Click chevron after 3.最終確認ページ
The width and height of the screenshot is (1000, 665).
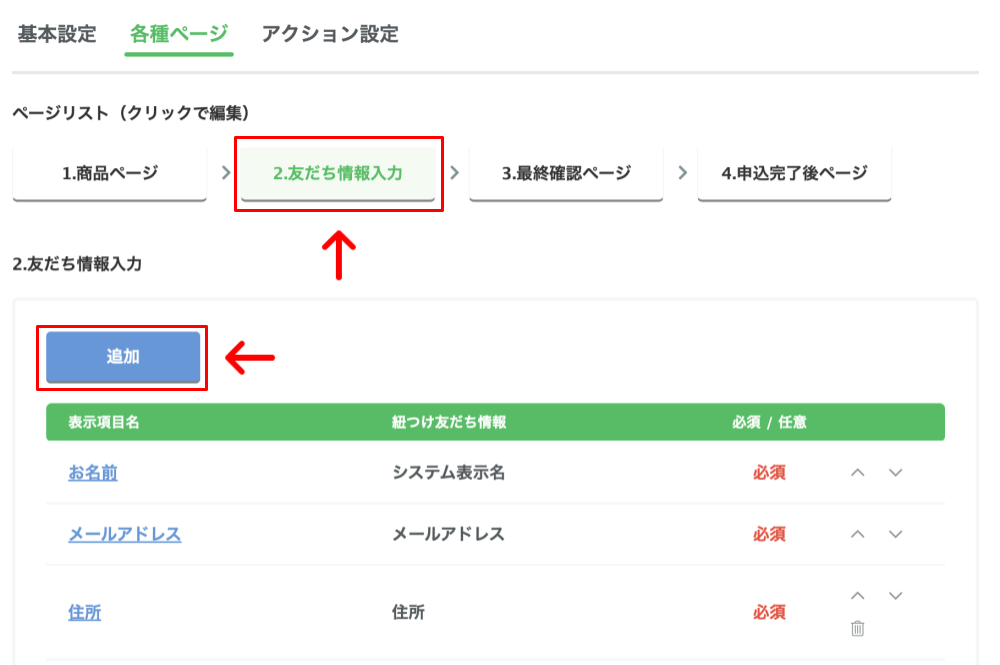(x=682, y=172)
